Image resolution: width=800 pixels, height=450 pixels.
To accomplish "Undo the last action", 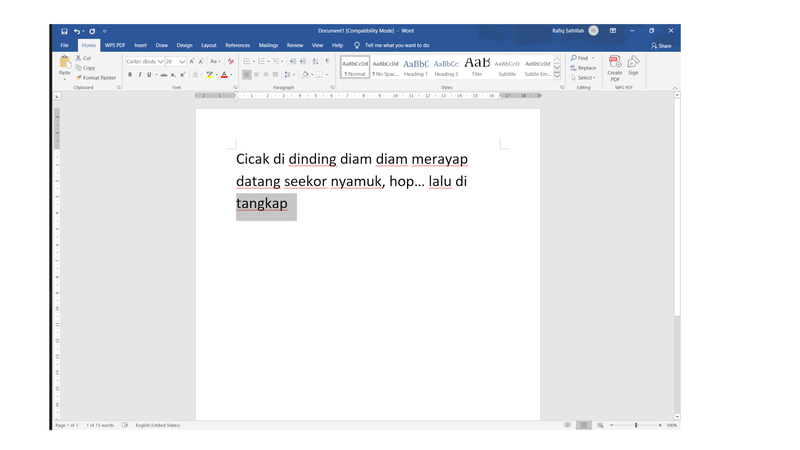I will [77, 31].
